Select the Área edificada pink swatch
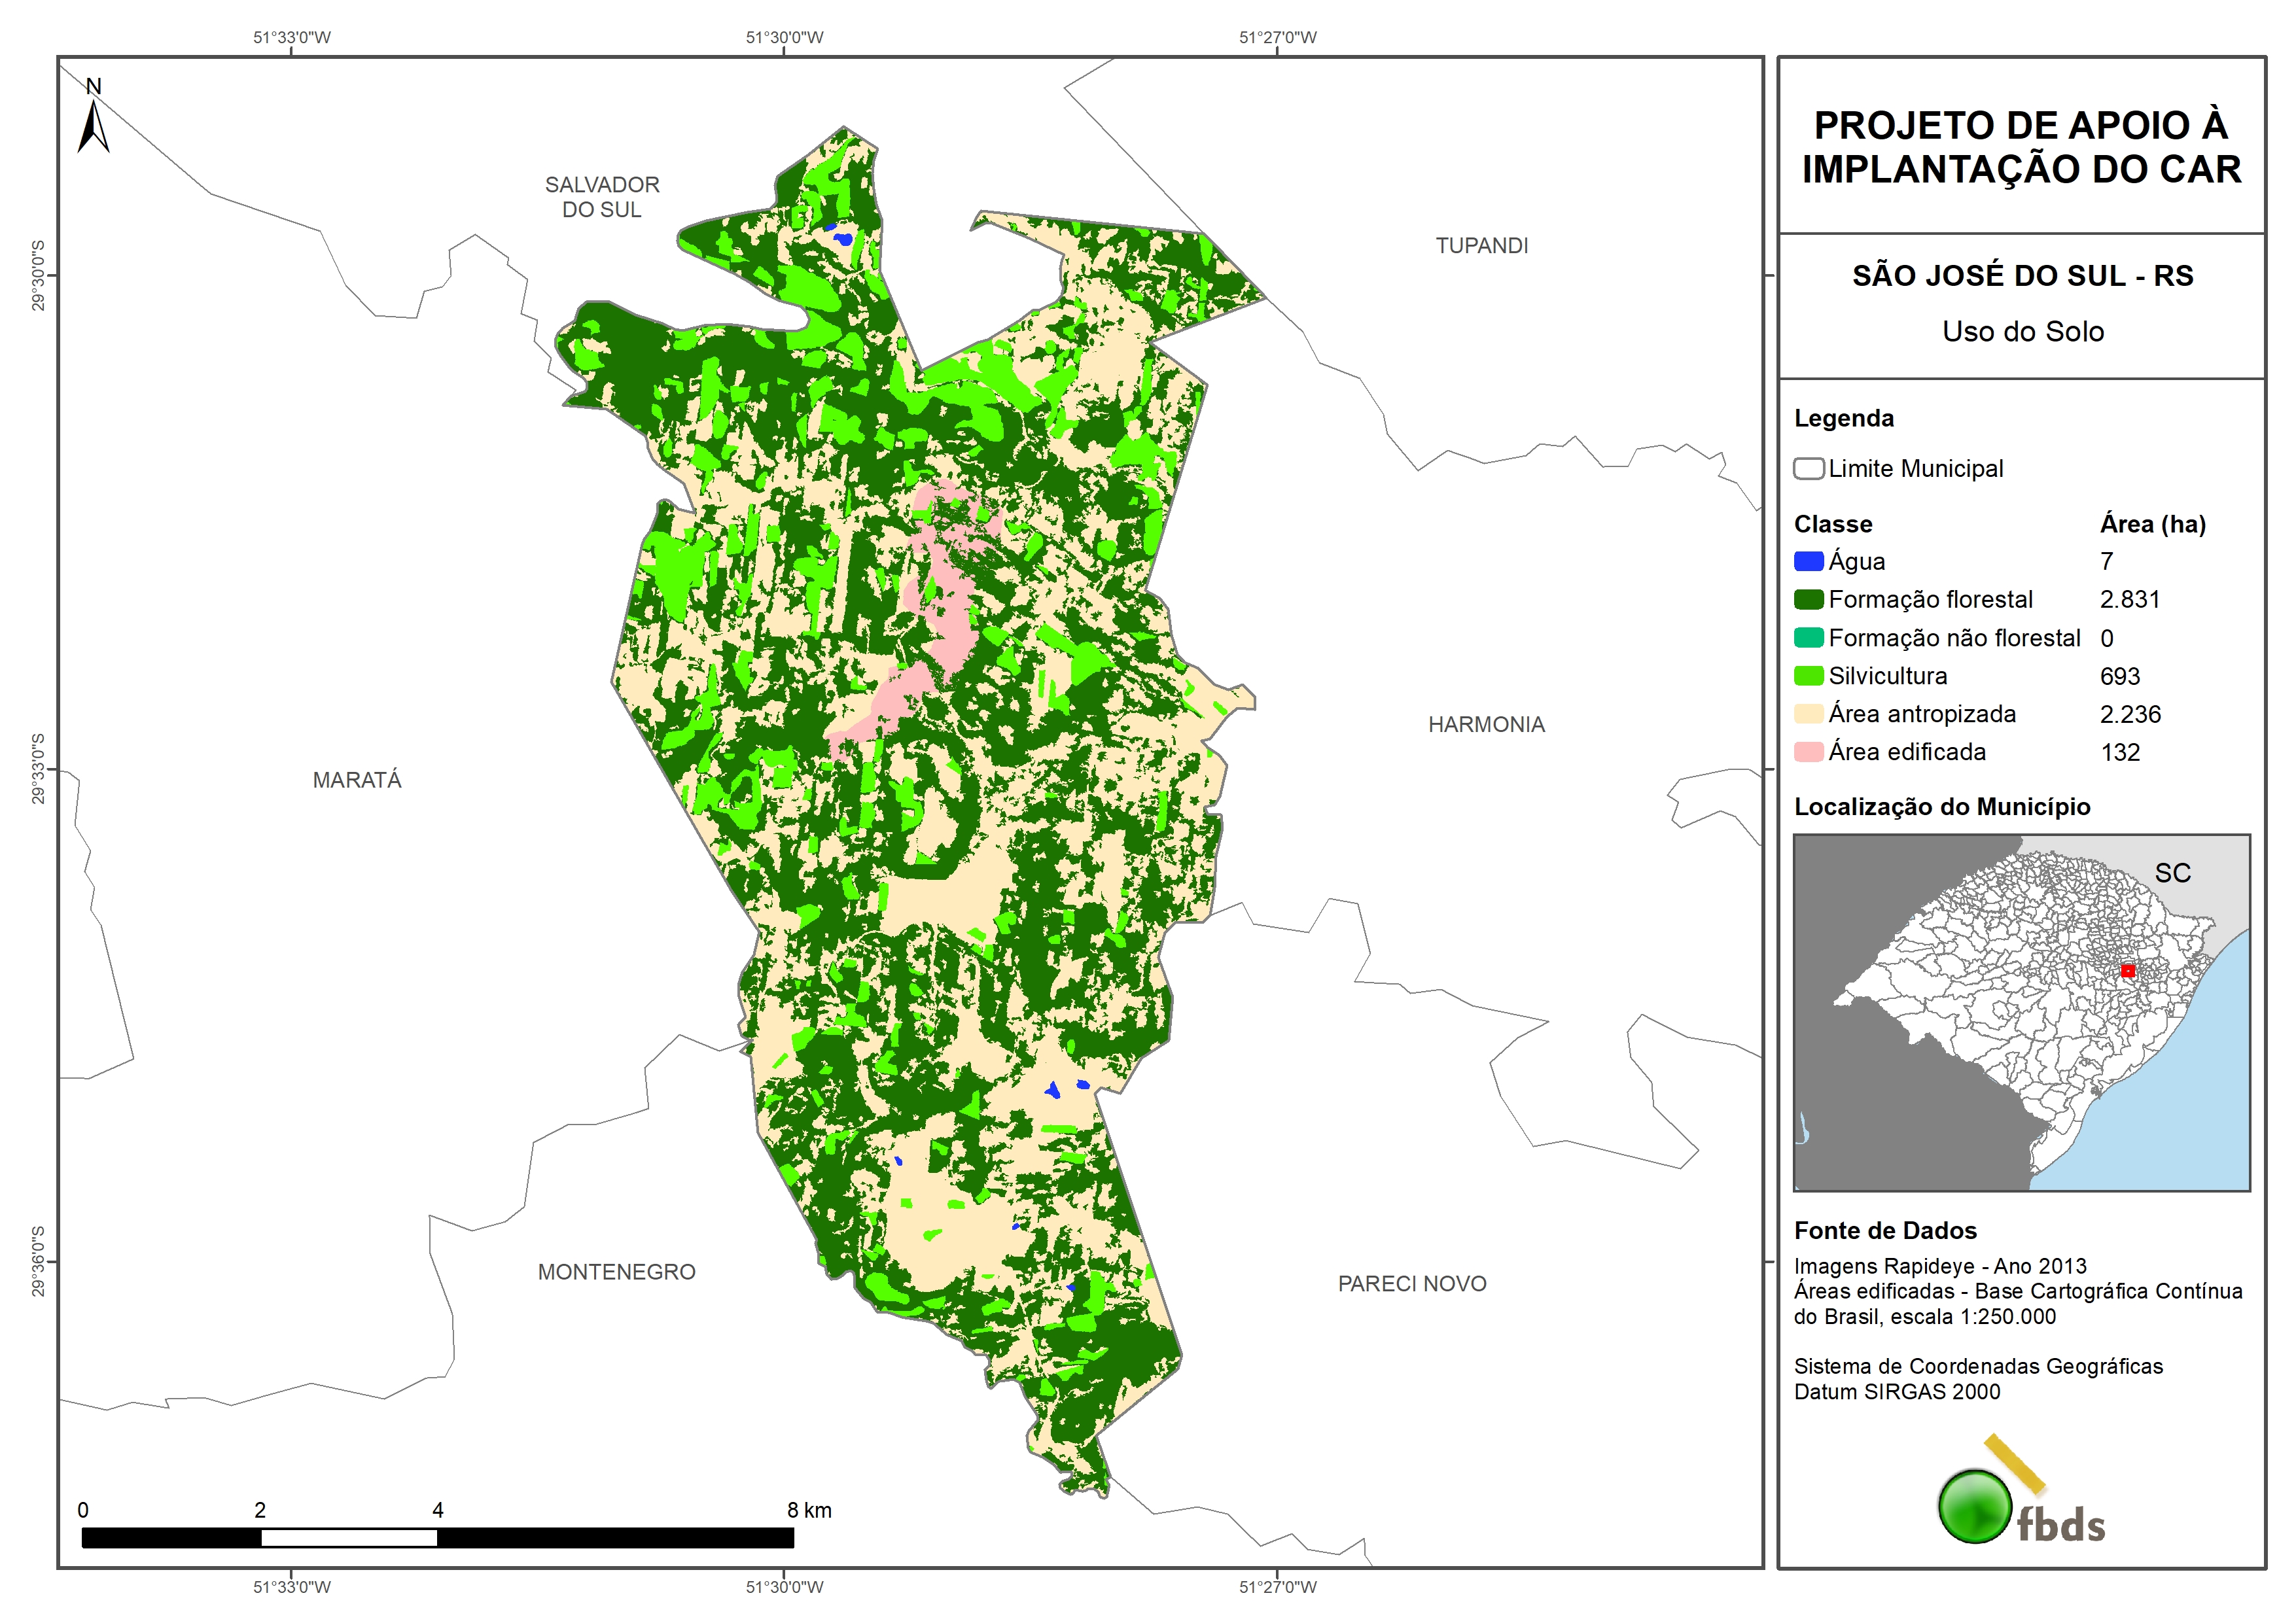 pos(1808,752)
